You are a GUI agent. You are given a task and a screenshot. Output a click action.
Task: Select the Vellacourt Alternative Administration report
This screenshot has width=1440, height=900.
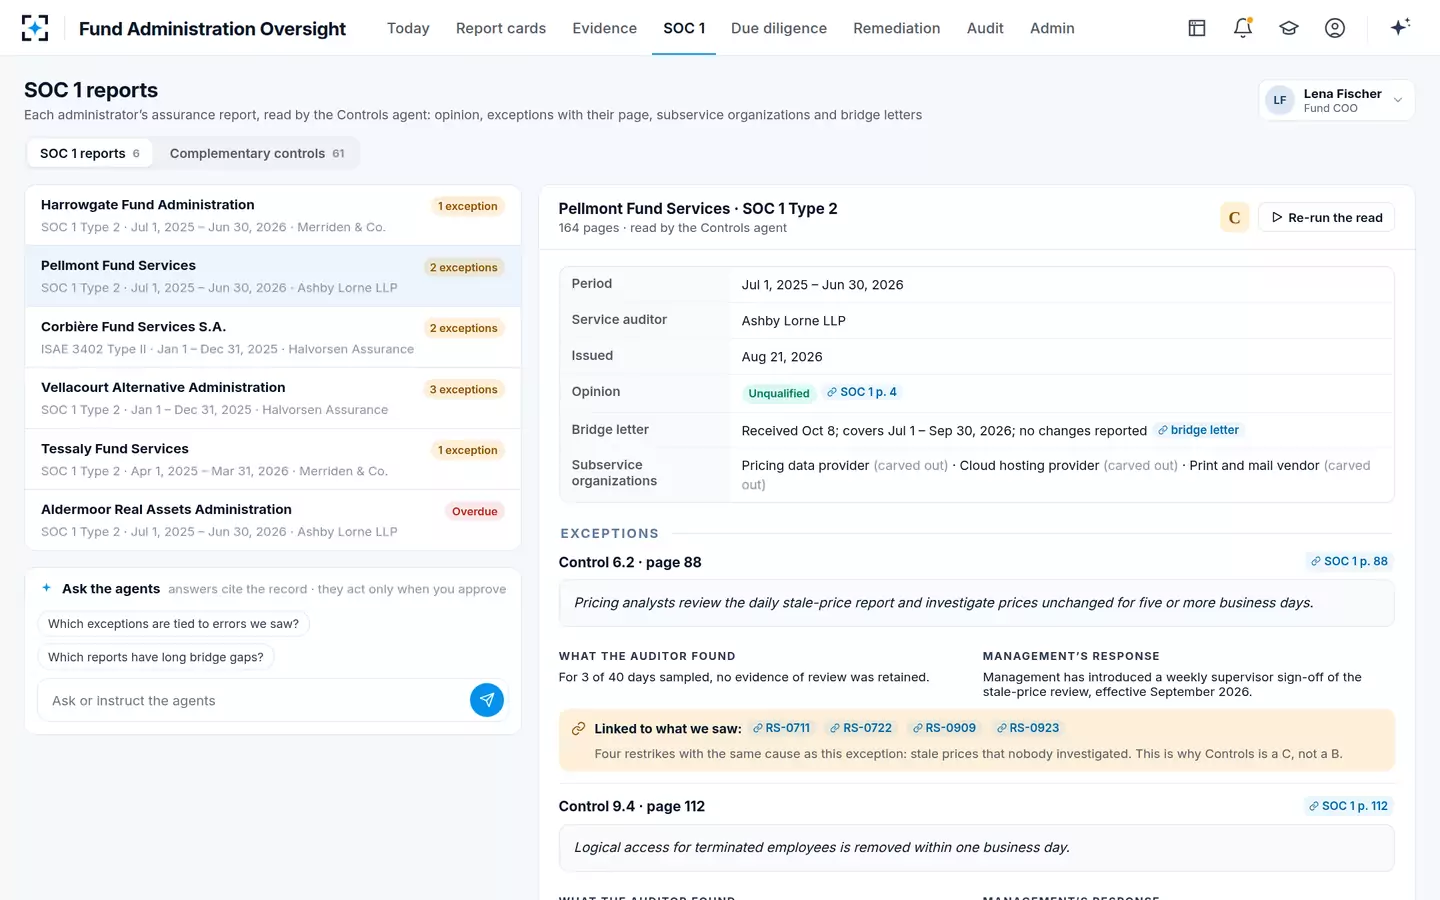click(273, 398)
